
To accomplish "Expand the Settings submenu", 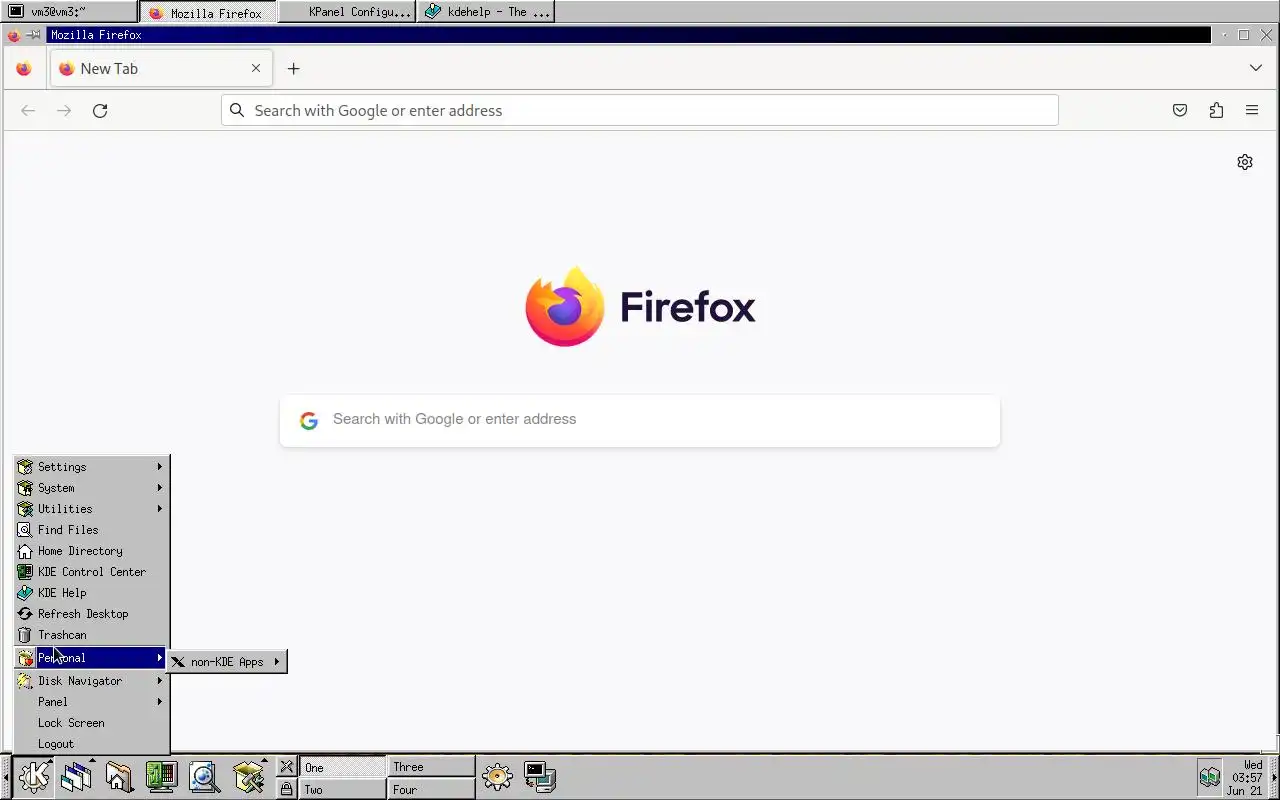I will tap(92, 467).
